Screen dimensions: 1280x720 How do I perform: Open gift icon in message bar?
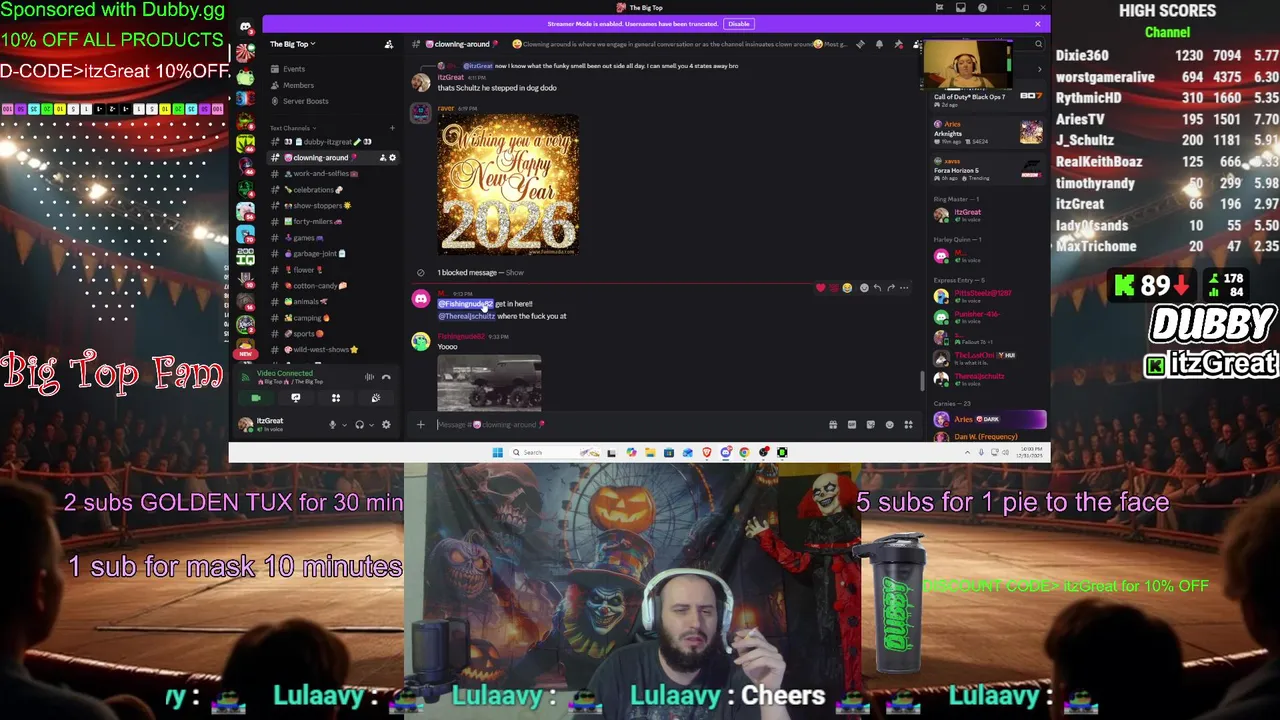point(833,425)
